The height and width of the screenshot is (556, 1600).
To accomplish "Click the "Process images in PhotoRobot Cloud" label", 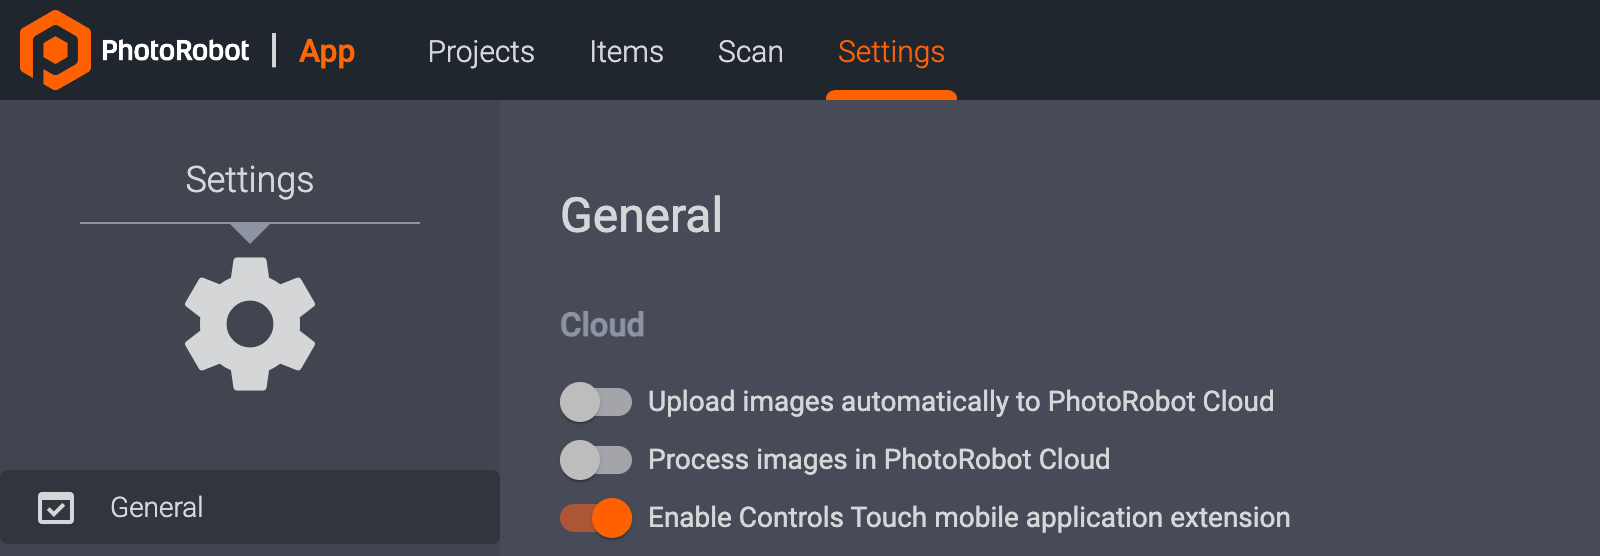I will [x=878, y=460].
